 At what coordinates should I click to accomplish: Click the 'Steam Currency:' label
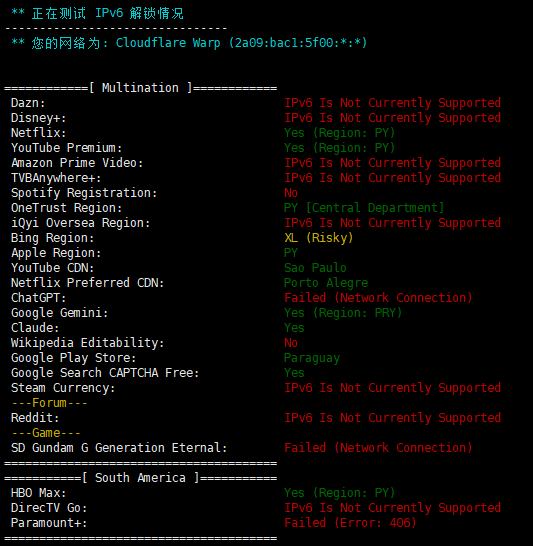pyautogui.click(x=63, y=388)
